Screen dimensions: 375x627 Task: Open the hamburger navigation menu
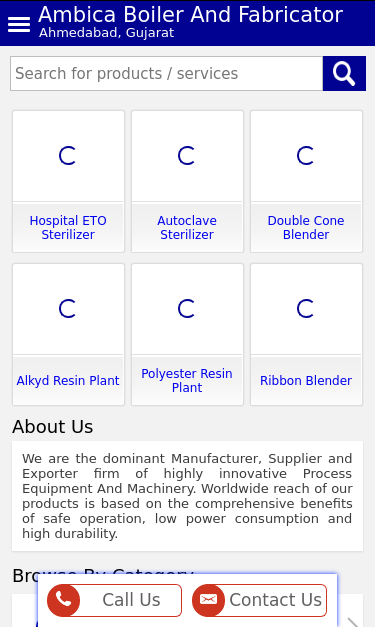click(x=19, y=25)
